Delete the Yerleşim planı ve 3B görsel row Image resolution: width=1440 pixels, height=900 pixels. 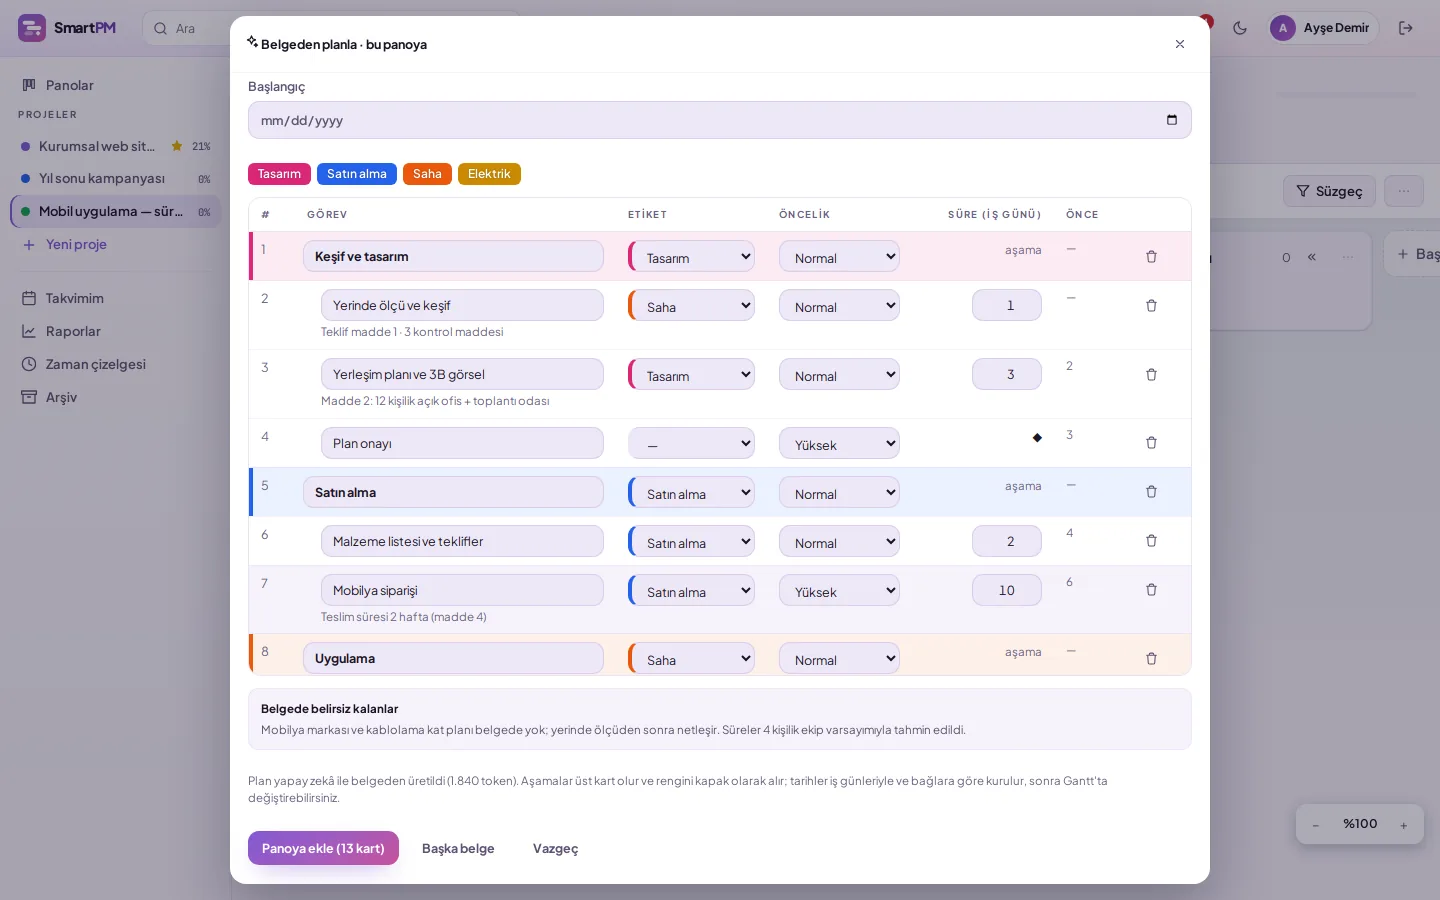(x=1151, y=375)
